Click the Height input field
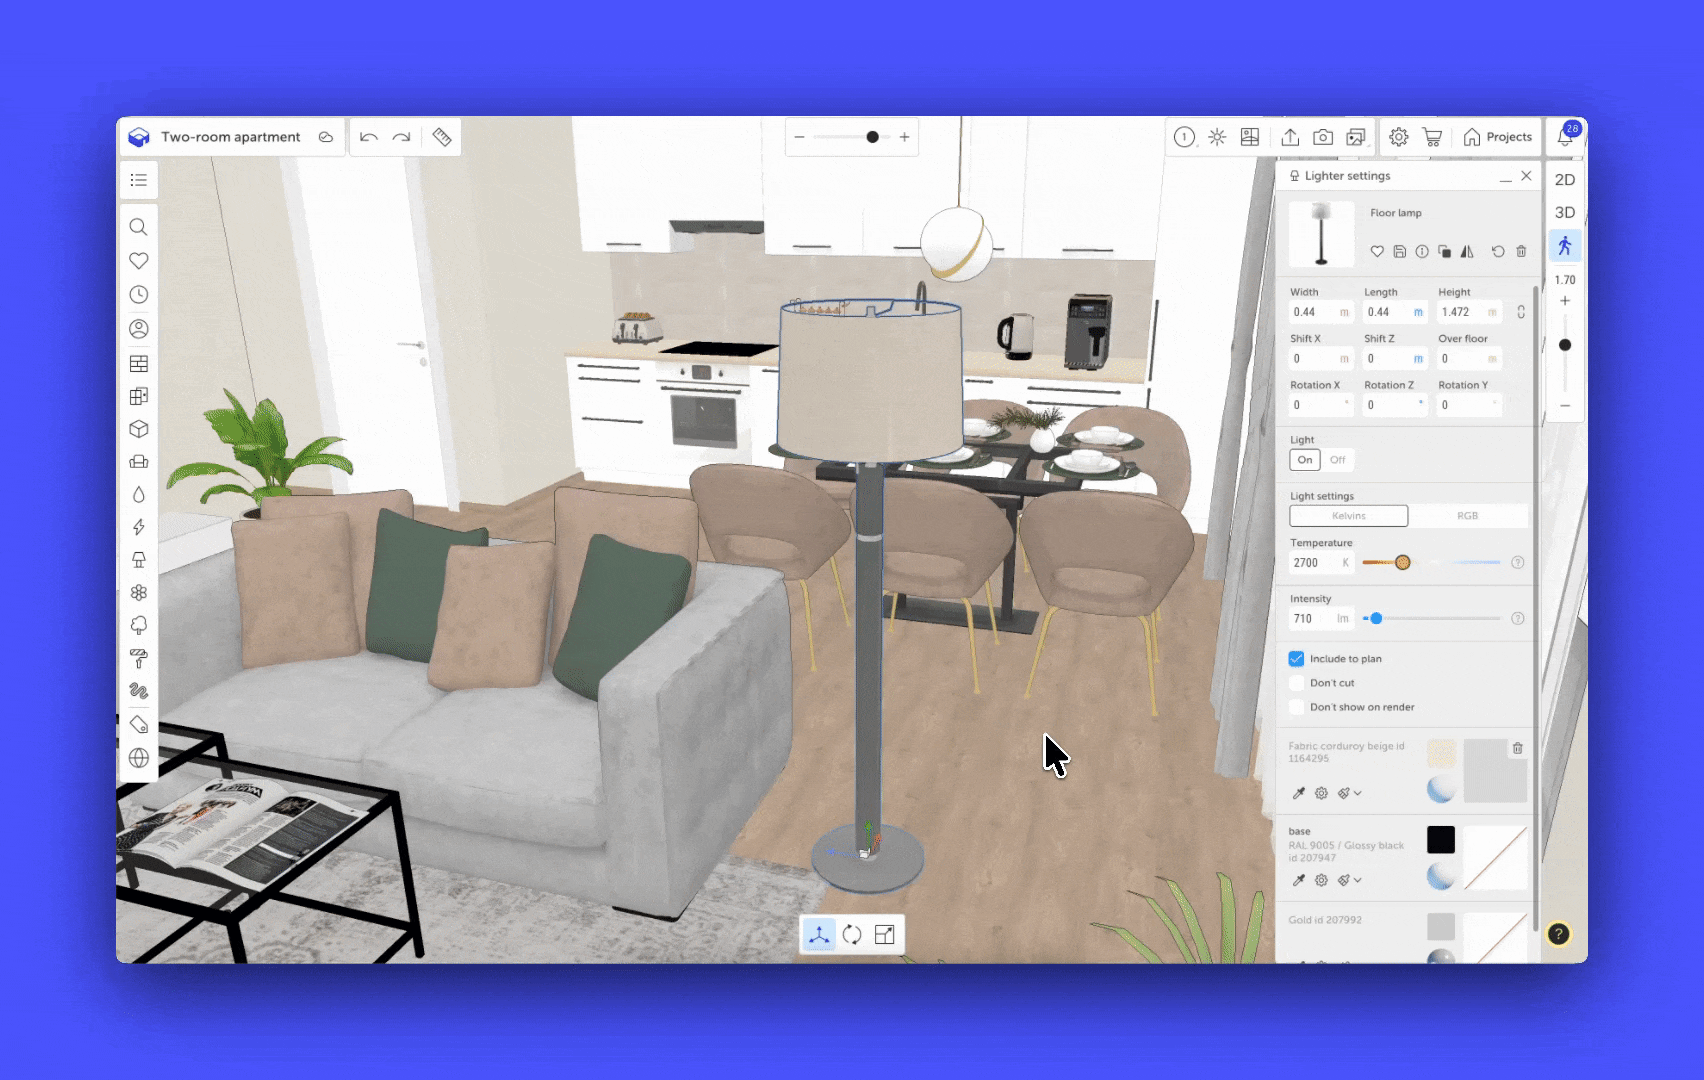This screenshot has height=1080, width=1704. tap(1461, 312)
